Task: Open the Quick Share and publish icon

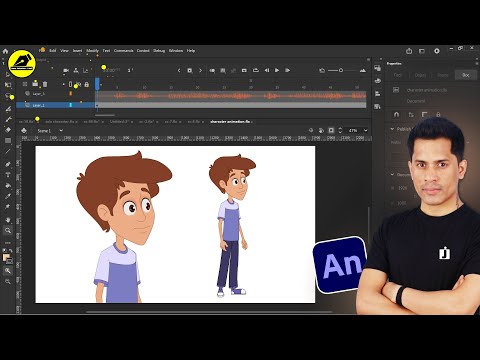Action: [409, 51]
